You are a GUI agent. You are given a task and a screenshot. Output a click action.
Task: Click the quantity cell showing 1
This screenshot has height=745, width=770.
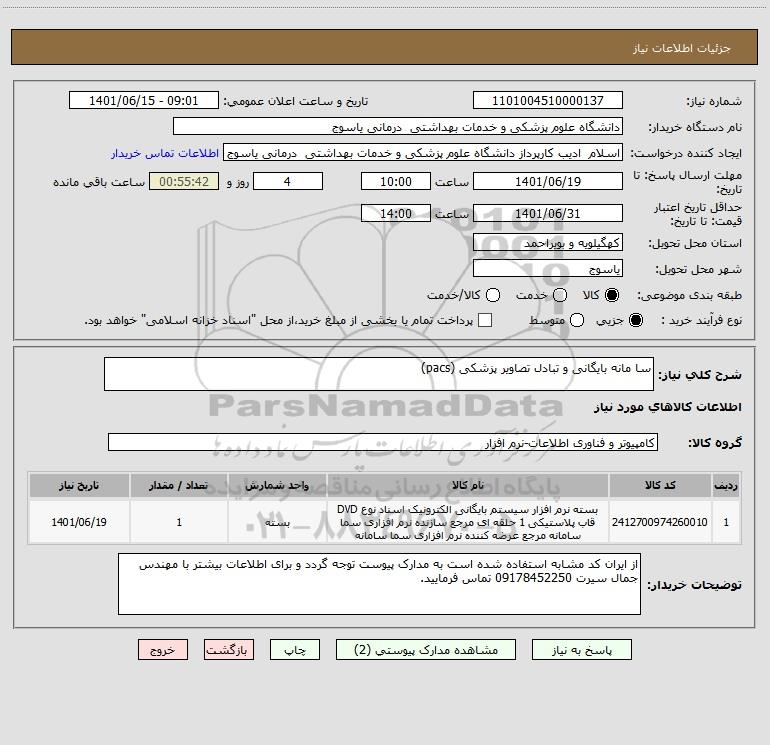pyautogui.click(x=179, y=522)
